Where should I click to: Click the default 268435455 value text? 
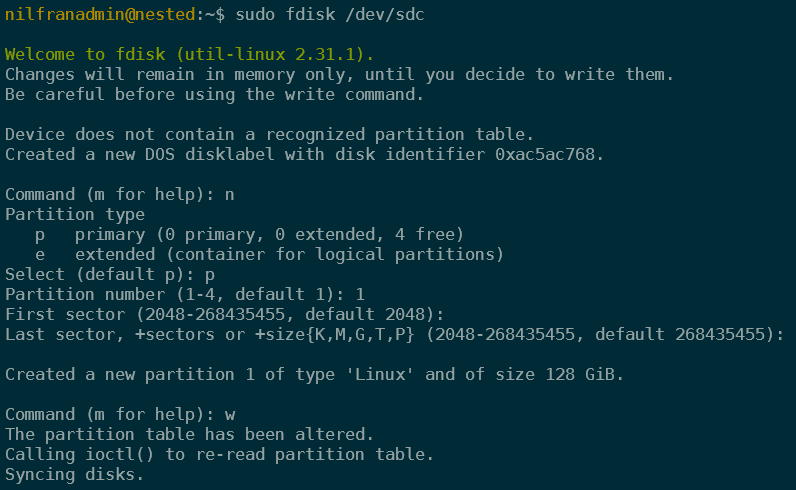tap(680, 334)
